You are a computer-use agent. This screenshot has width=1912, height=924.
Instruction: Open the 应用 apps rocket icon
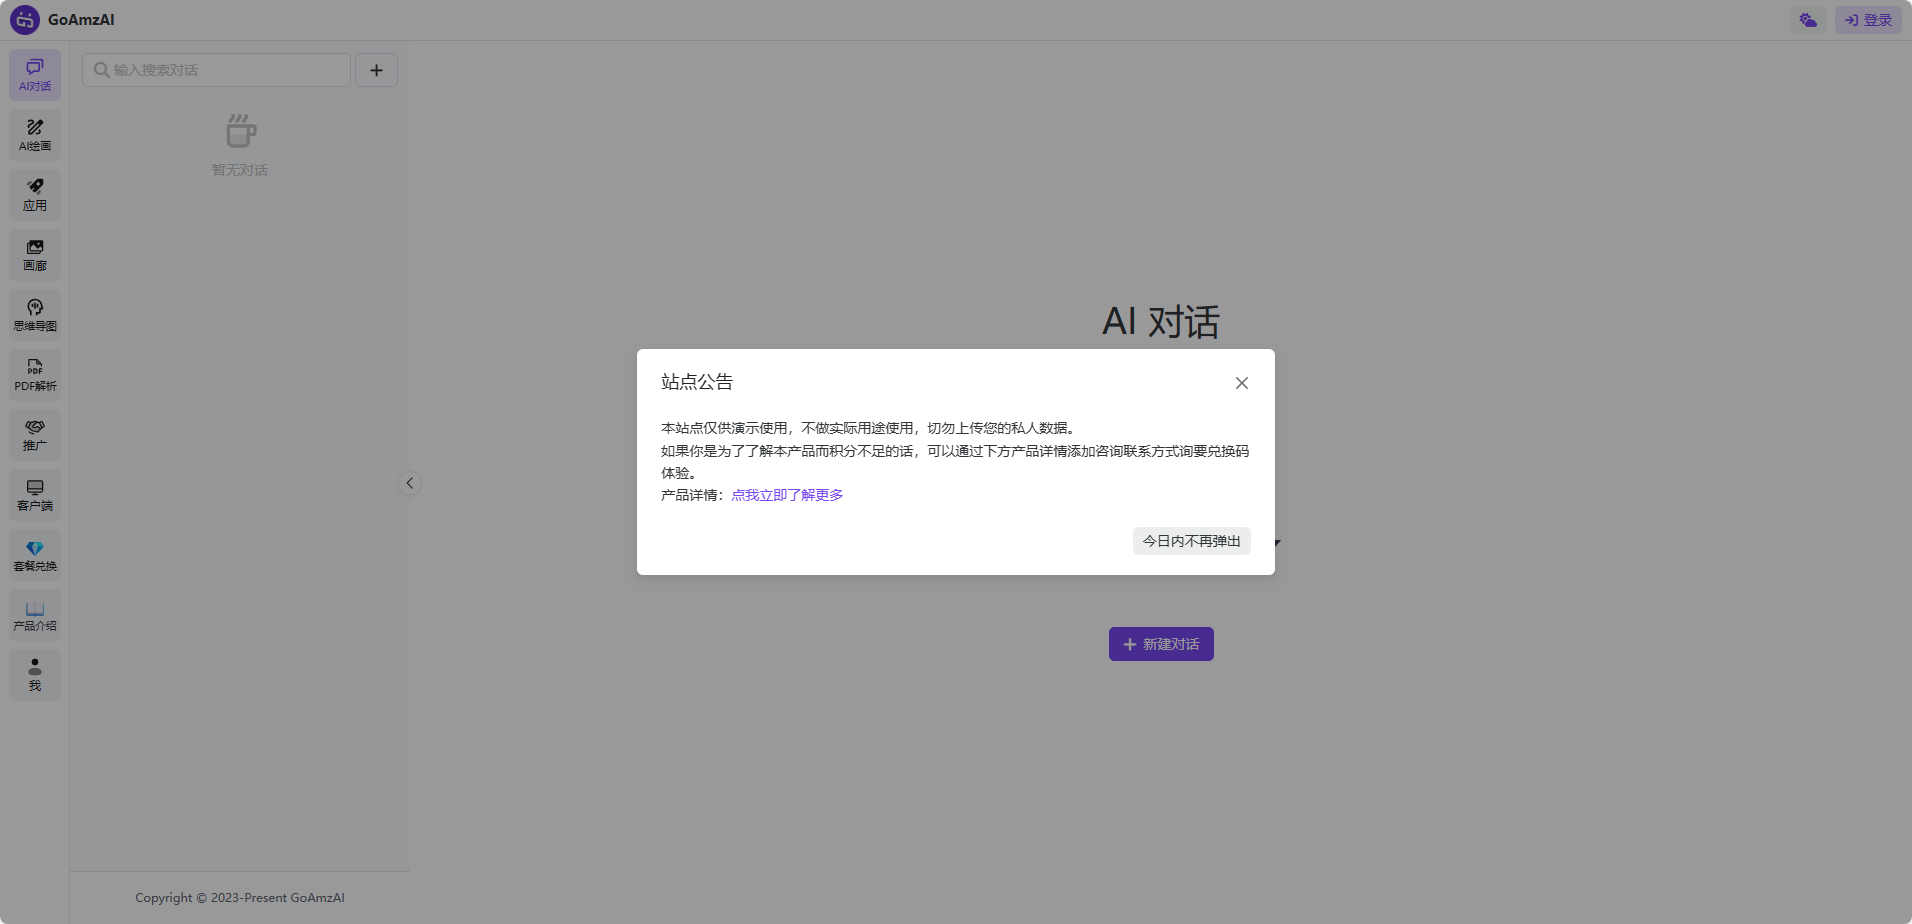35,195
